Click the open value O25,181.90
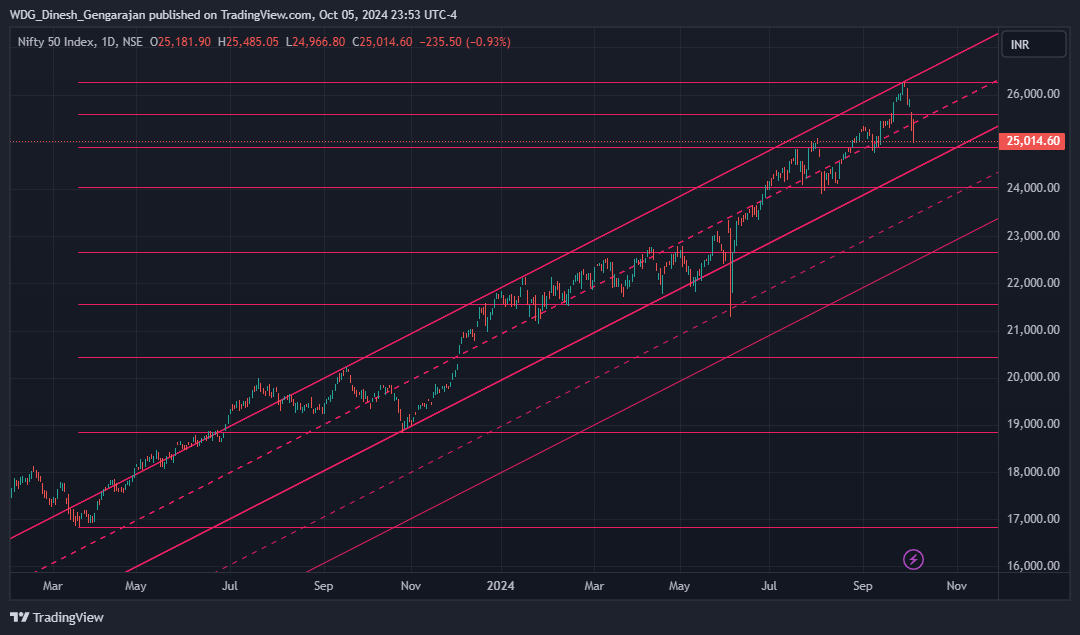 (180, 42)
